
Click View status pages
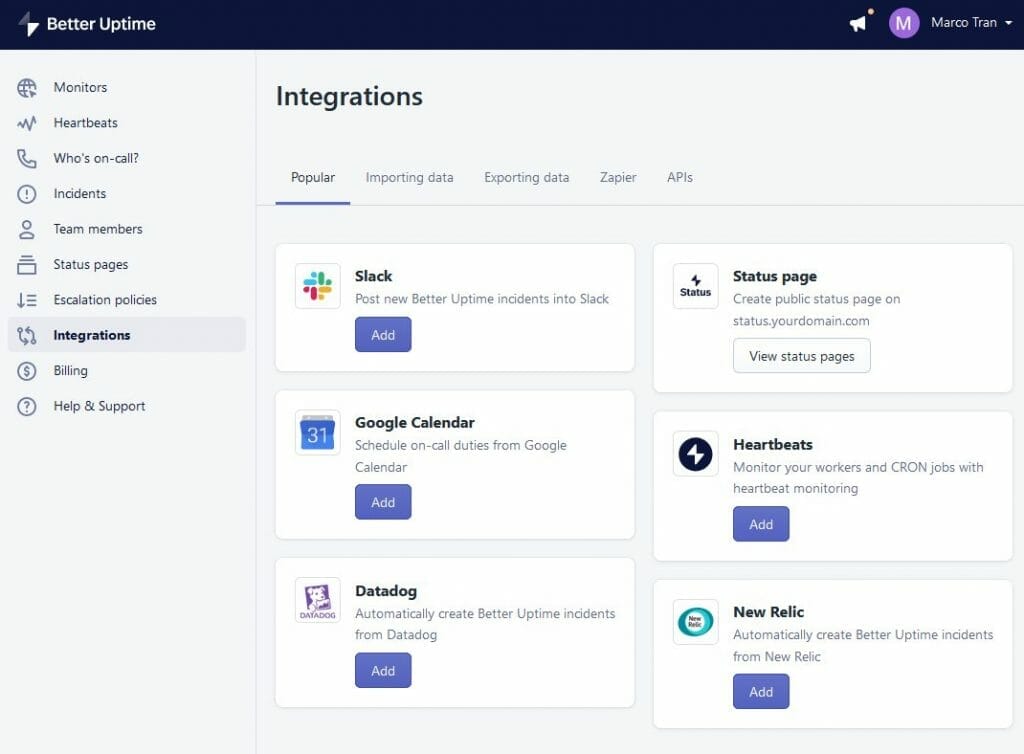coord(801,355)
